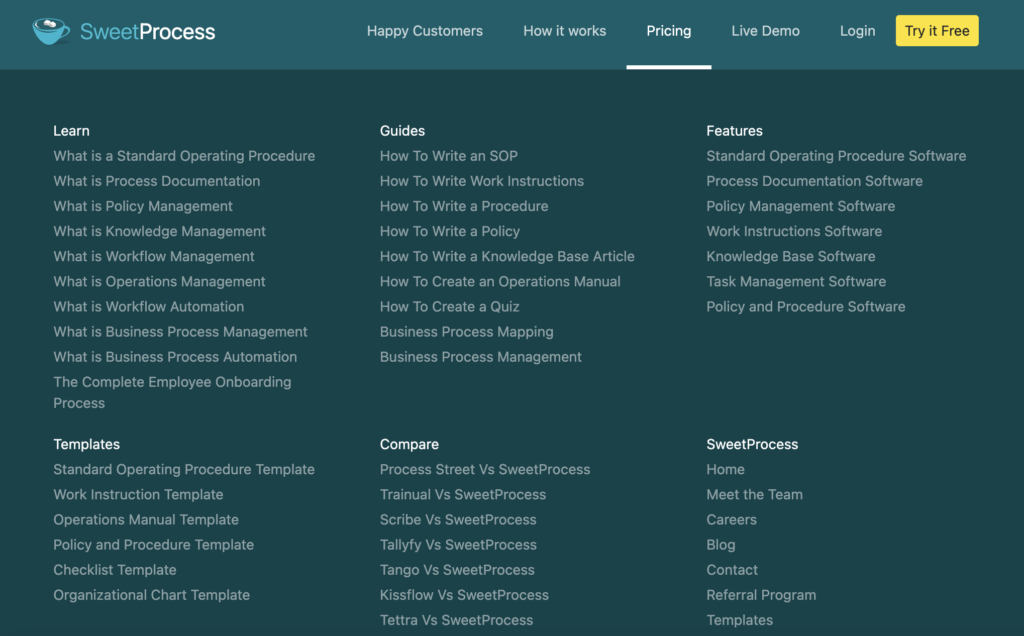Image resolution: width=1024 pixels, height=636 pixels.
Task: Open the Happy Customers page
Action: [x=424, y=31]
